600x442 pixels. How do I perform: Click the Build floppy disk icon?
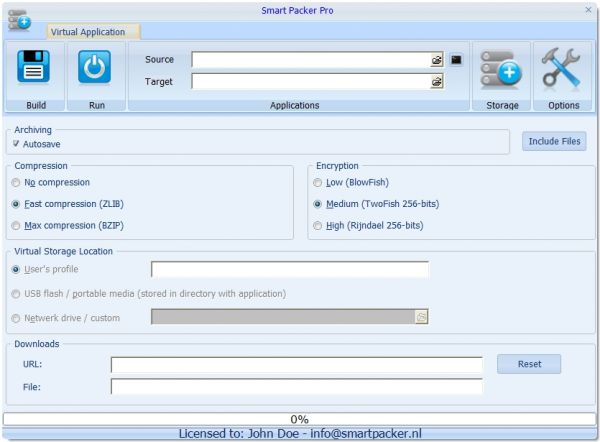point(33,66)
